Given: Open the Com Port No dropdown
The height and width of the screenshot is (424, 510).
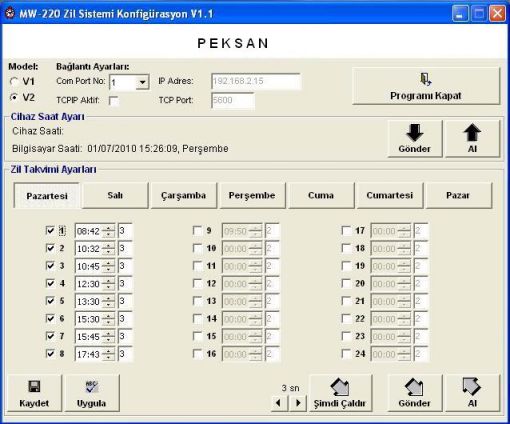Looking at the screenshot, I should coord(143,82).
